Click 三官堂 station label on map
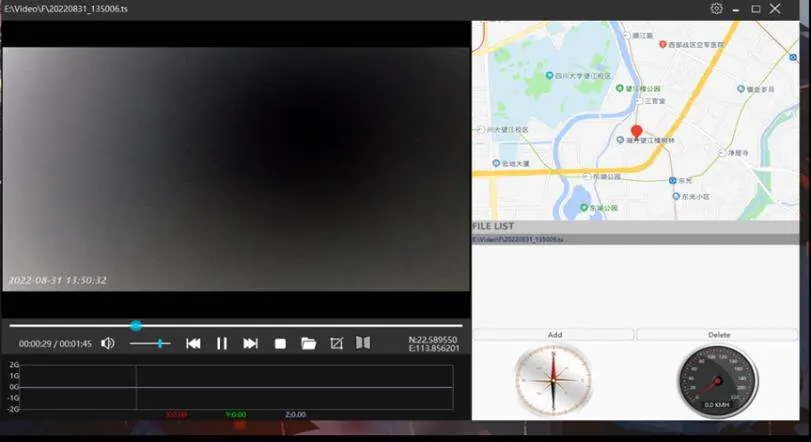This screenshot has width=811, height=442. 655,101
